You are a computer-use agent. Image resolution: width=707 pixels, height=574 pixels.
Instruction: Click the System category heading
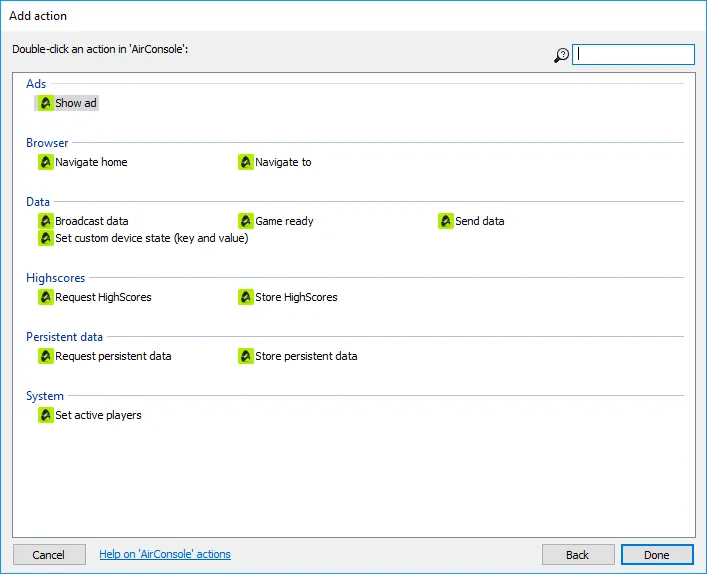click(x=45, y=396)
